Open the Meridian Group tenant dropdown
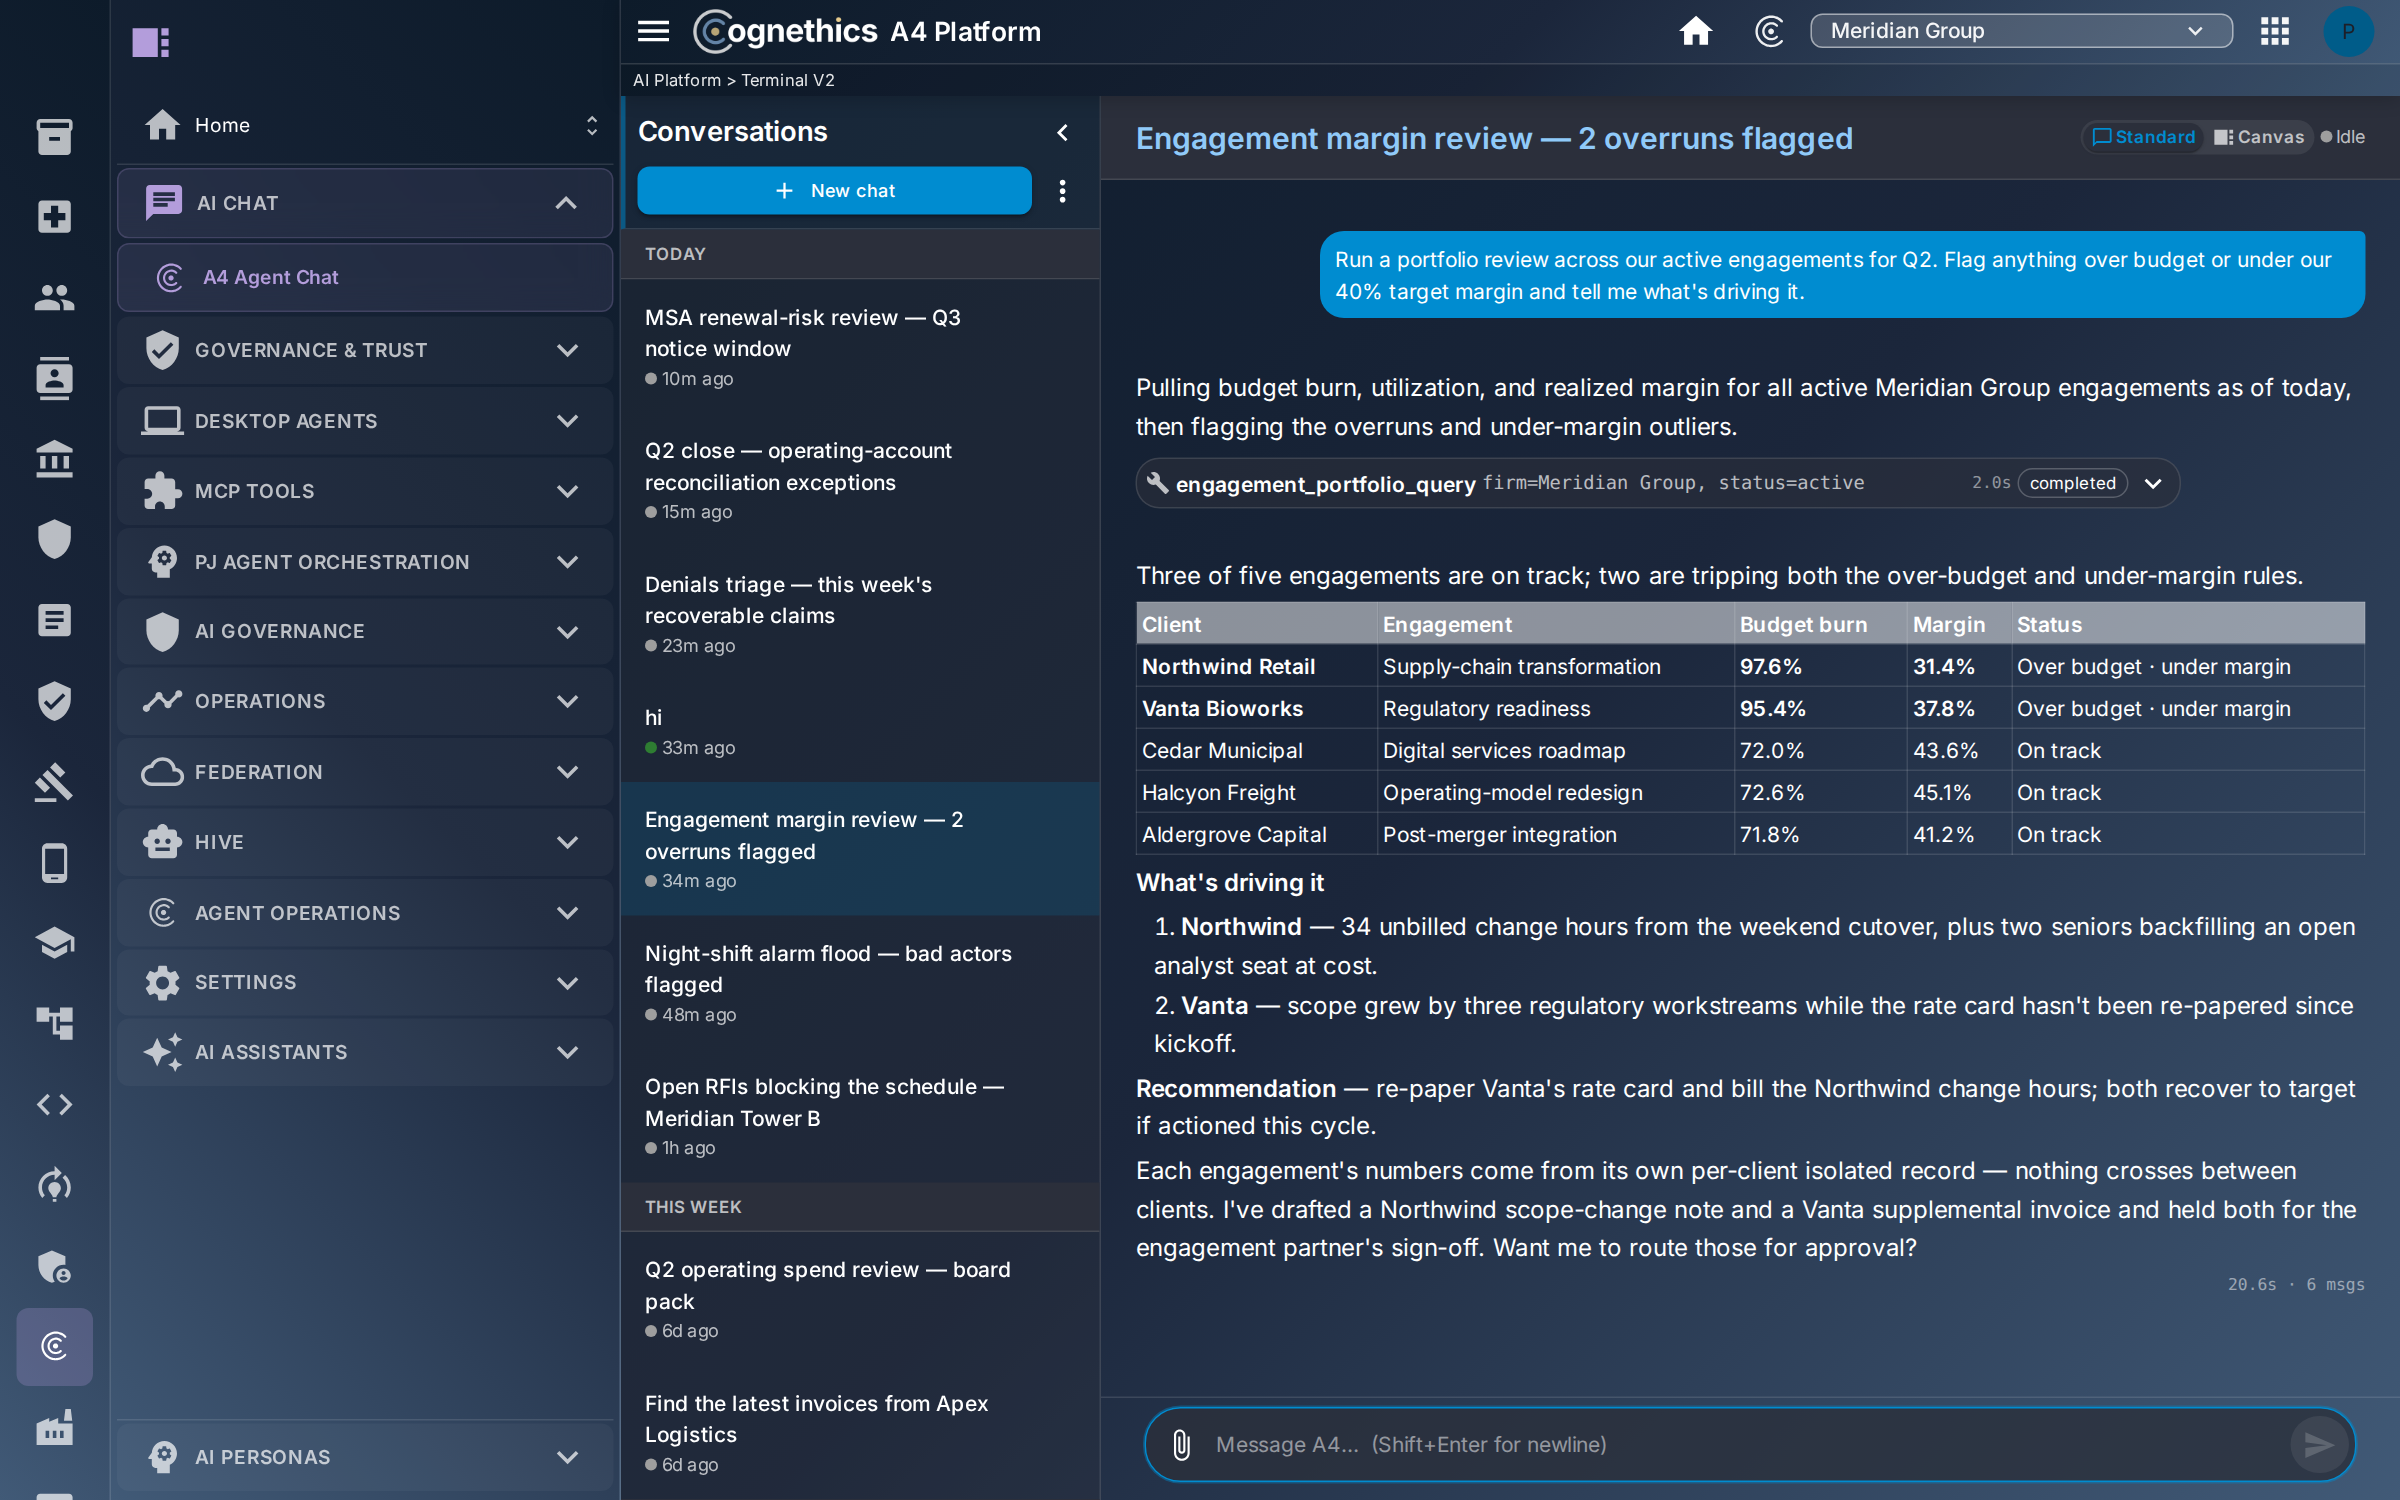 (x=2020, y=31)
